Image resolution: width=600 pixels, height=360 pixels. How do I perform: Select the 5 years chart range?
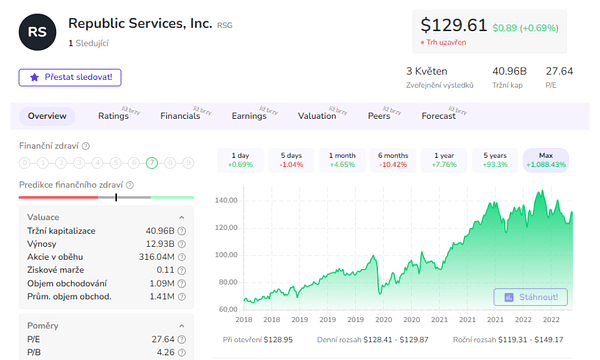tap(495, 160)
